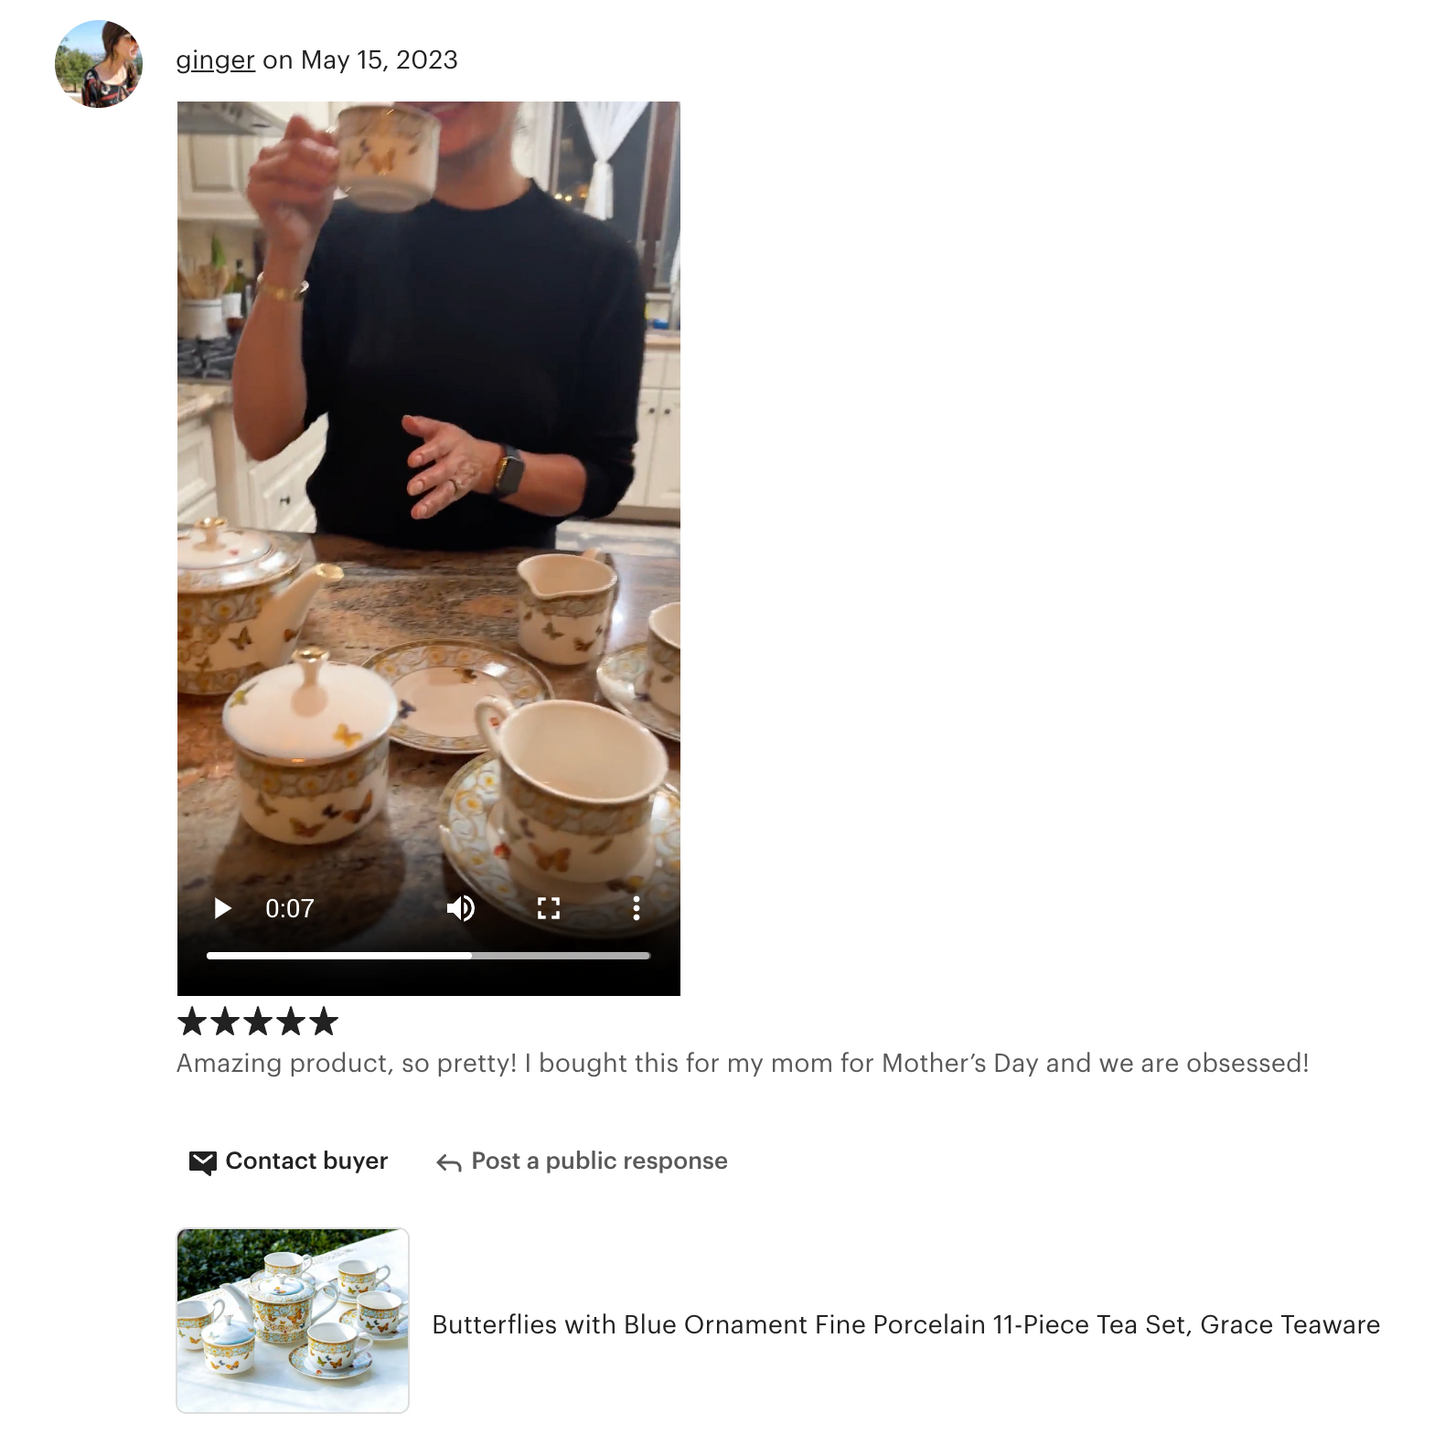Click the fifth rating star
The width and height of the screenshot is (1445, 1456).
[323, 1022]
